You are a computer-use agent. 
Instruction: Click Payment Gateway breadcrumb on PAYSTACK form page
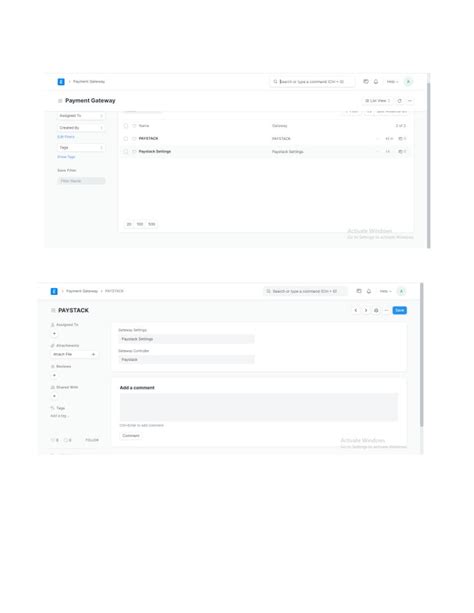82,291
